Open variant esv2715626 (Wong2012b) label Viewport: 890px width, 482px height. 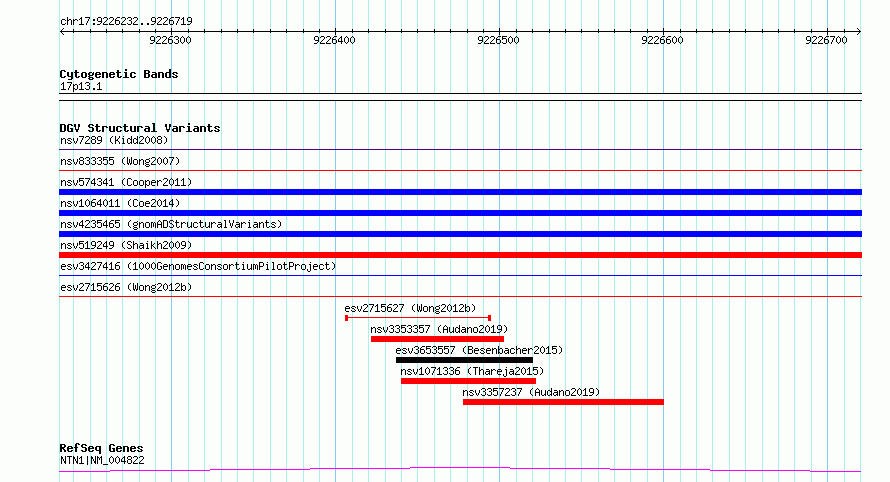126,287
